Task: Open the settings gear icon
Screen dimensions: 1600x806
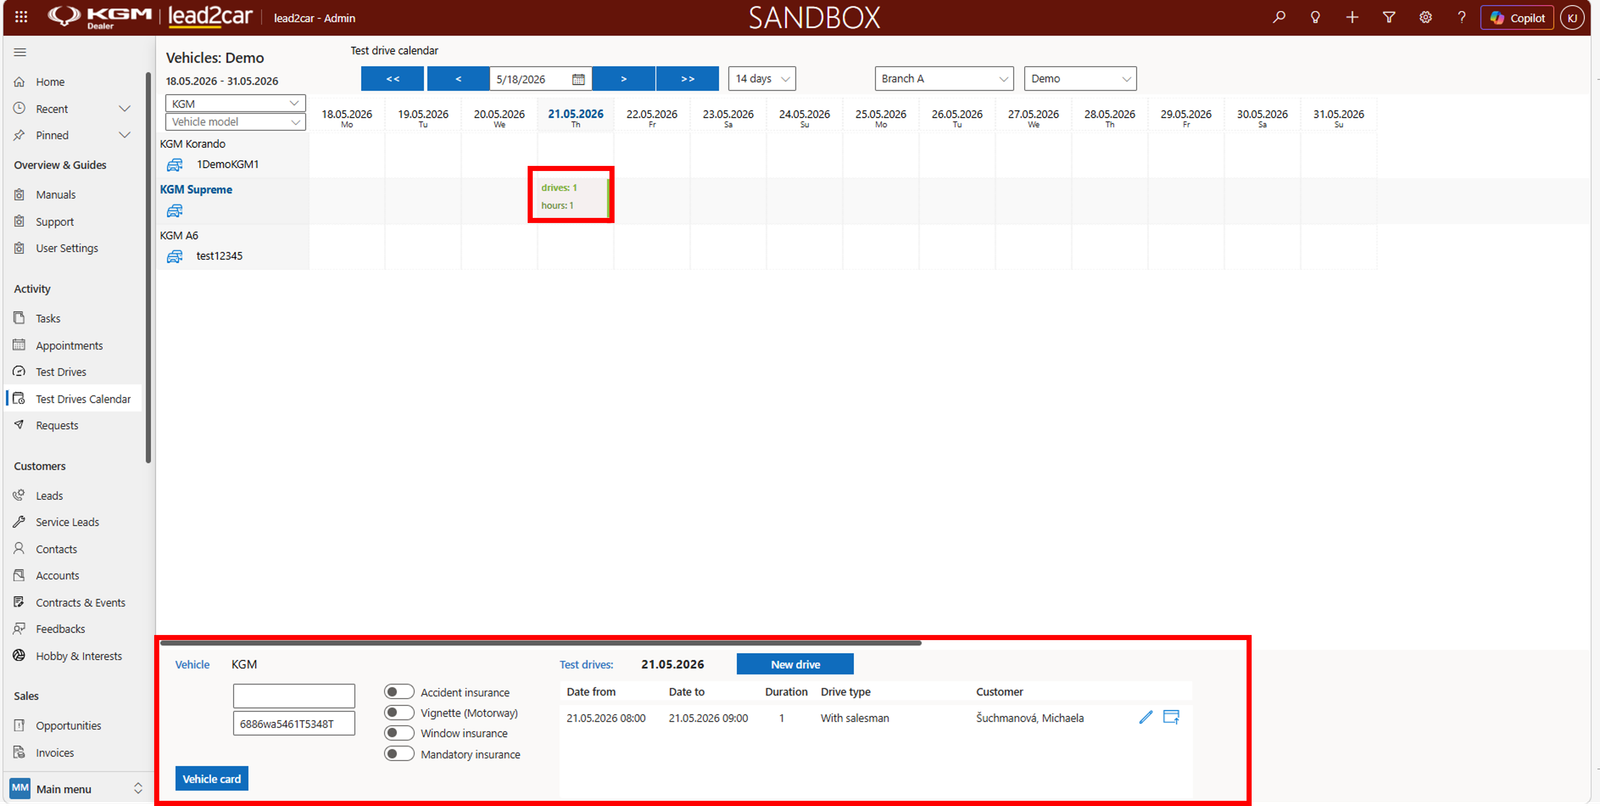Action: click(x=1425, y=17)
